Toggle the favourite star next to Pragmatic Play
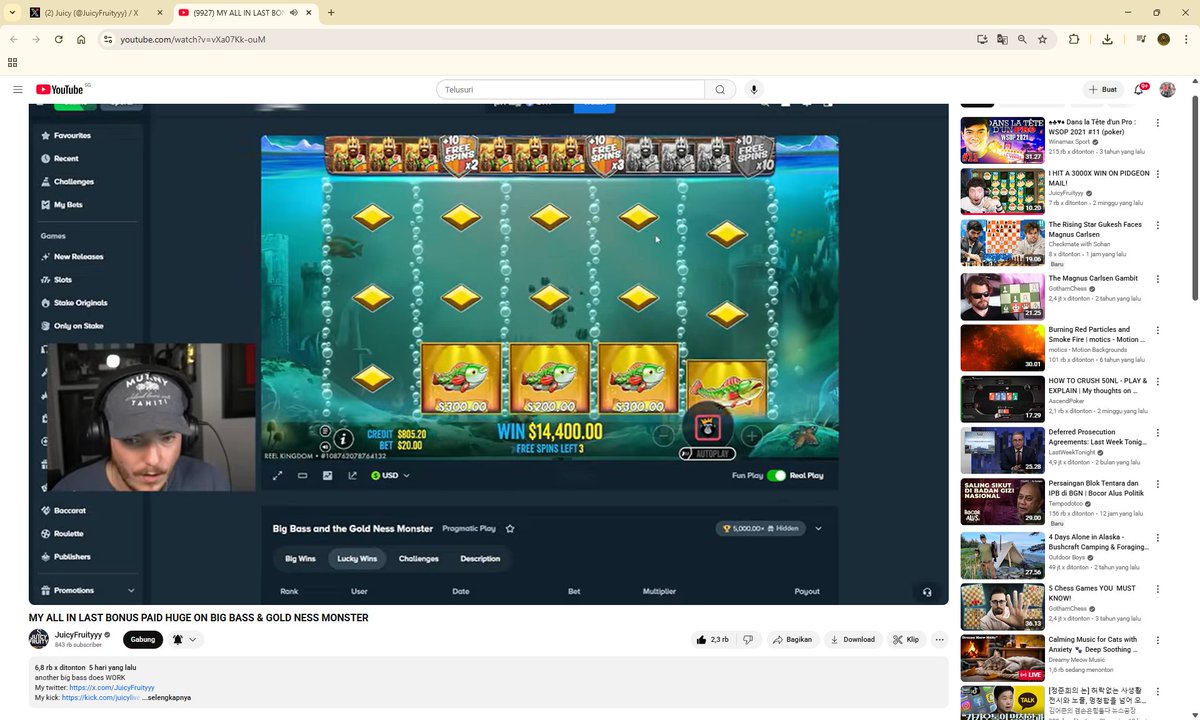This screenshot has width=1200, height=720. point(510,528)
